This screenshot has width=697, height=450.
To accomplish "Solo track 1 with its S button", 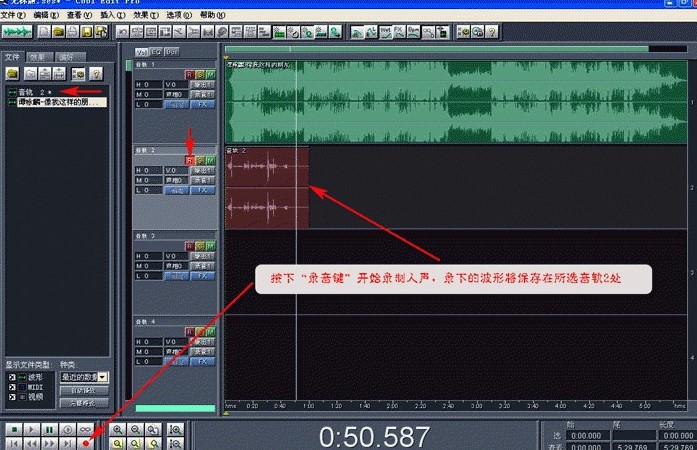I will [x=200, y=75].
